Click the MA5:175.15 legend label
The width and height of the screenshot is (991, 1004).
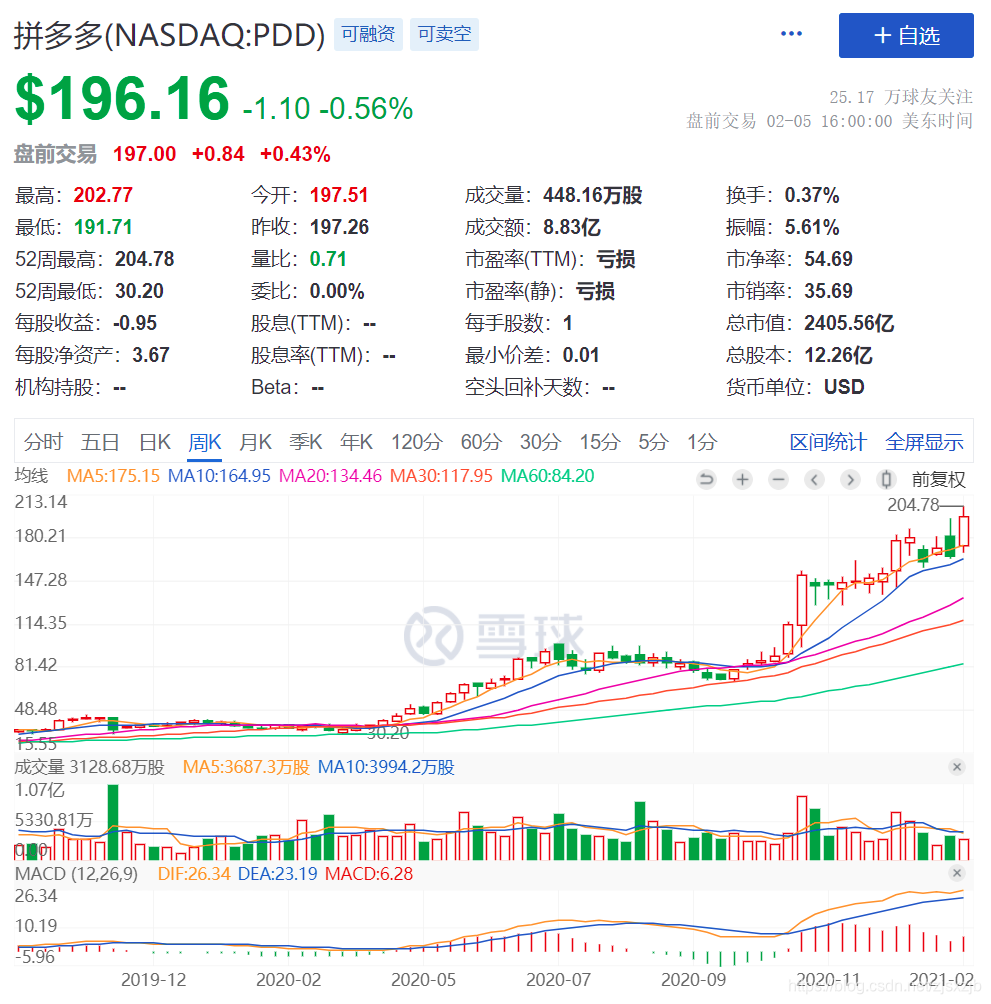click(113, 476)
